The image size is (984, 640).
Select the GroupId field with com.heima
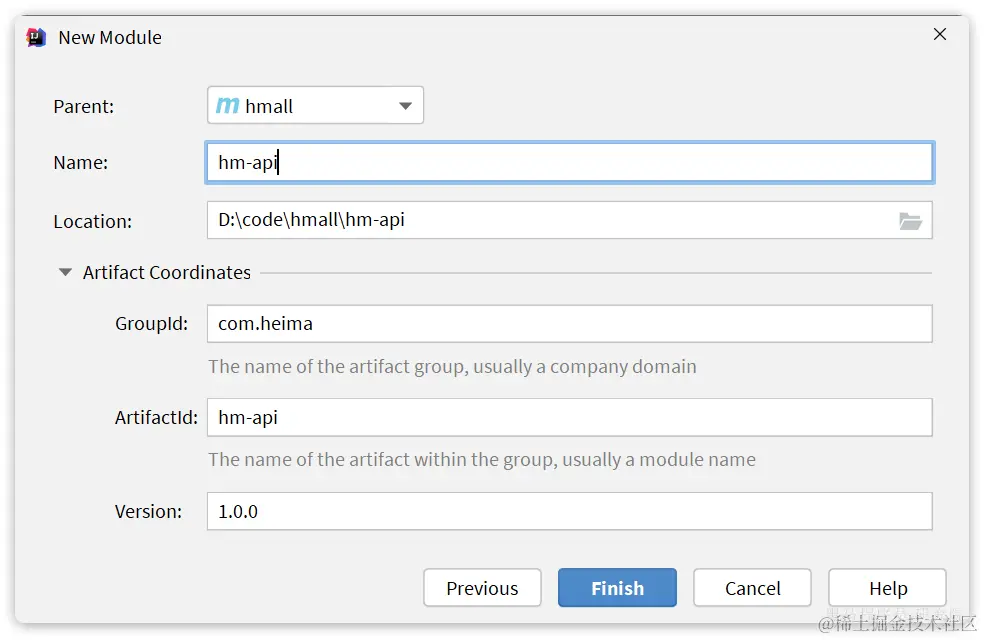coord(569,324)
